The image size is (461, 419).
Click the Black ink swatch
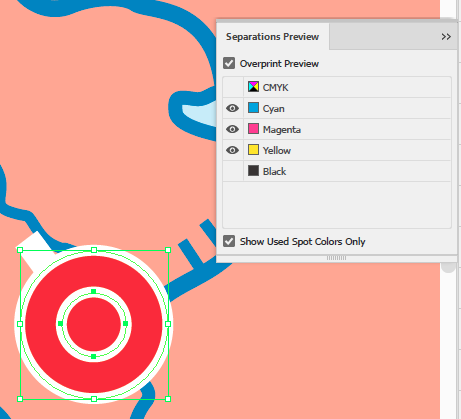click(253, 171)
